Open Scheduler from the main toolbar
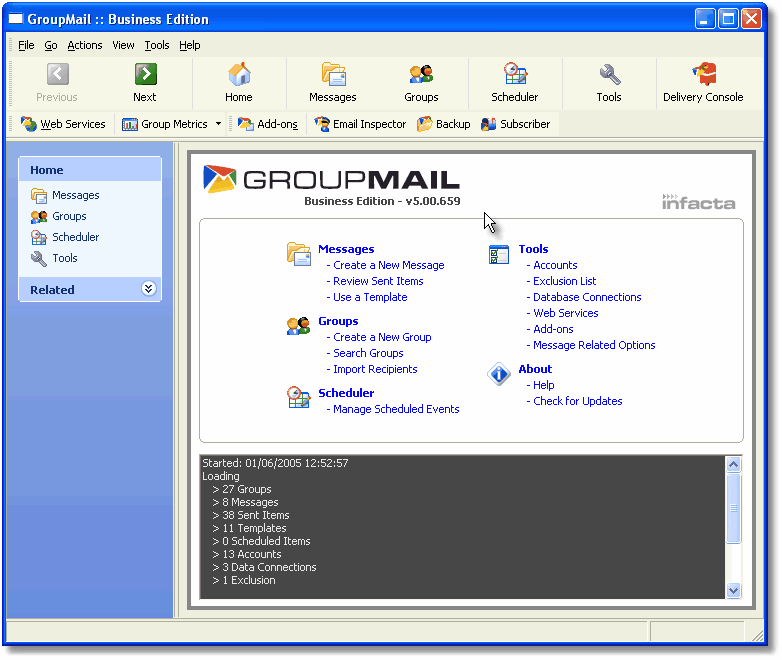This screenshot has width=782, height=660. (x=515, y=83)
